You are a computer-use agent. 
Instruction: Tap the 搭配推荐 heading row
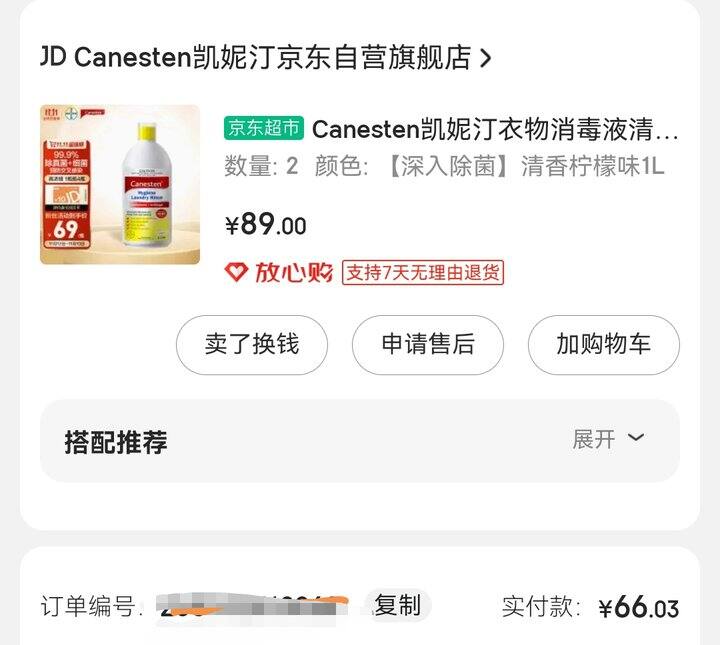360,441
